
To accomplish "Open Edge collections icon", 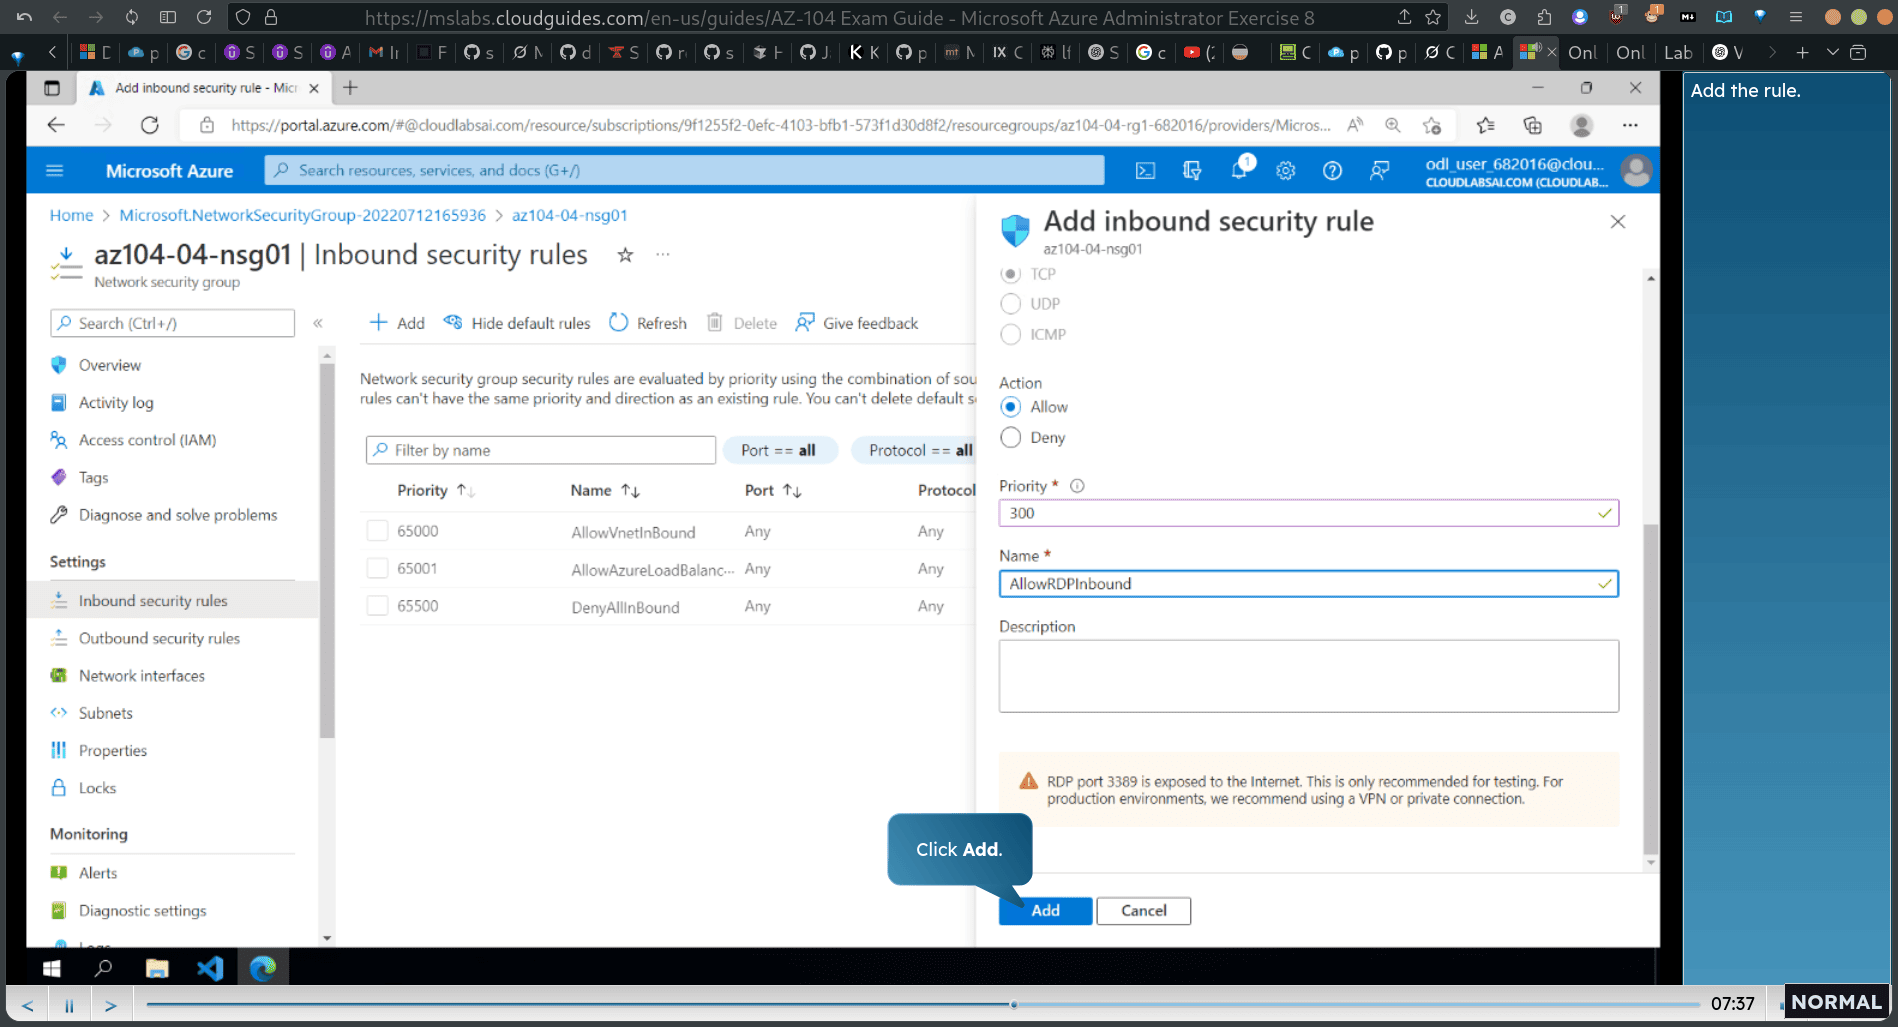I will [x=1532, y=125].
